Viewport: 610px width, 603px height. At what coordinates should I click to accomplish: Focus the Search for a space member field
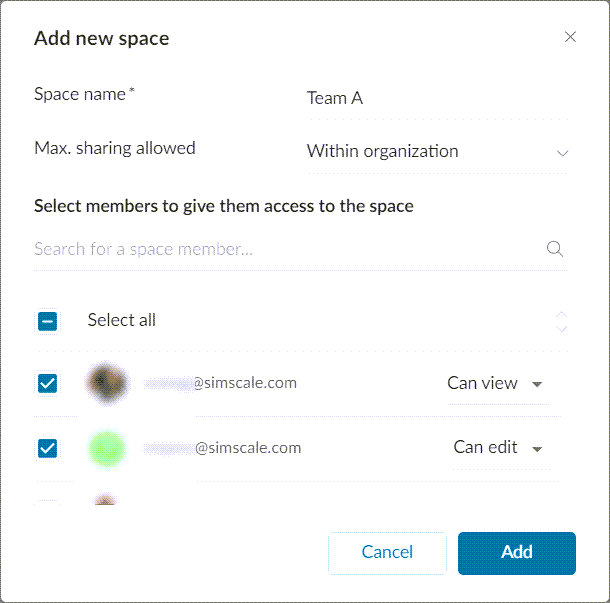click(x=285, y=249)
